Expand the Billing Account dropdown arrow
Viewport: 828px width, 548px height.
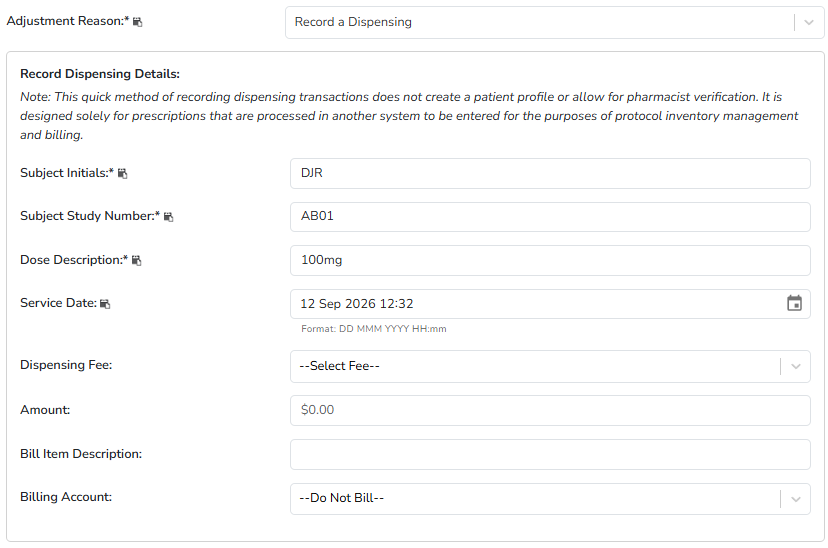click(796, 499)
